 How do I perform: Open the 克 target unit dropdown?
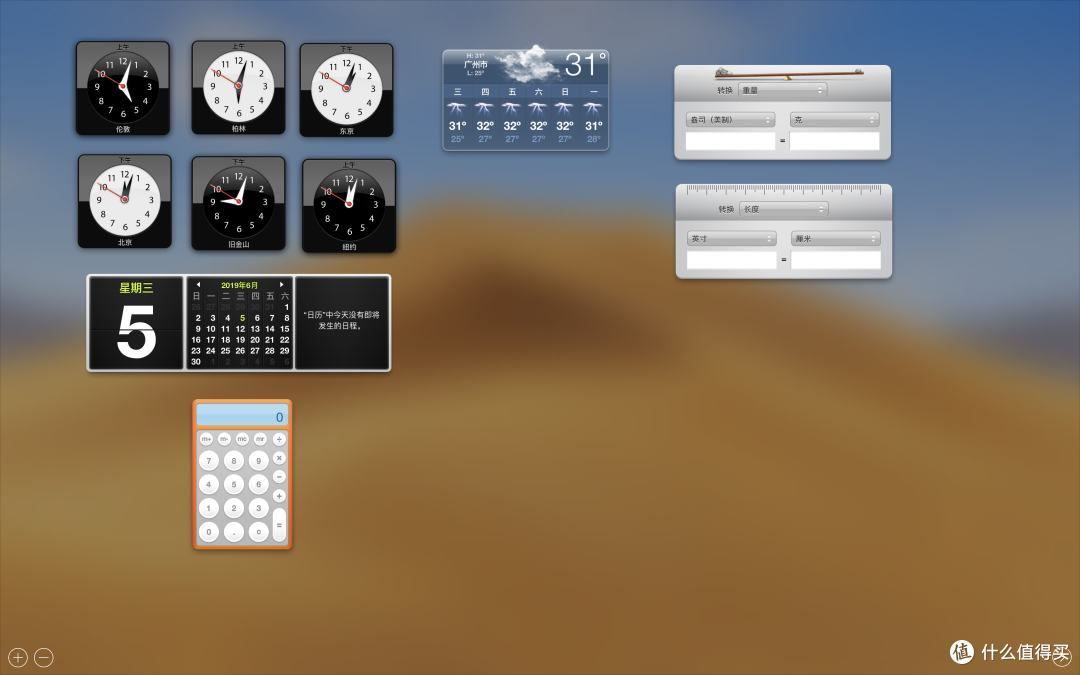(x=835, y=120)
